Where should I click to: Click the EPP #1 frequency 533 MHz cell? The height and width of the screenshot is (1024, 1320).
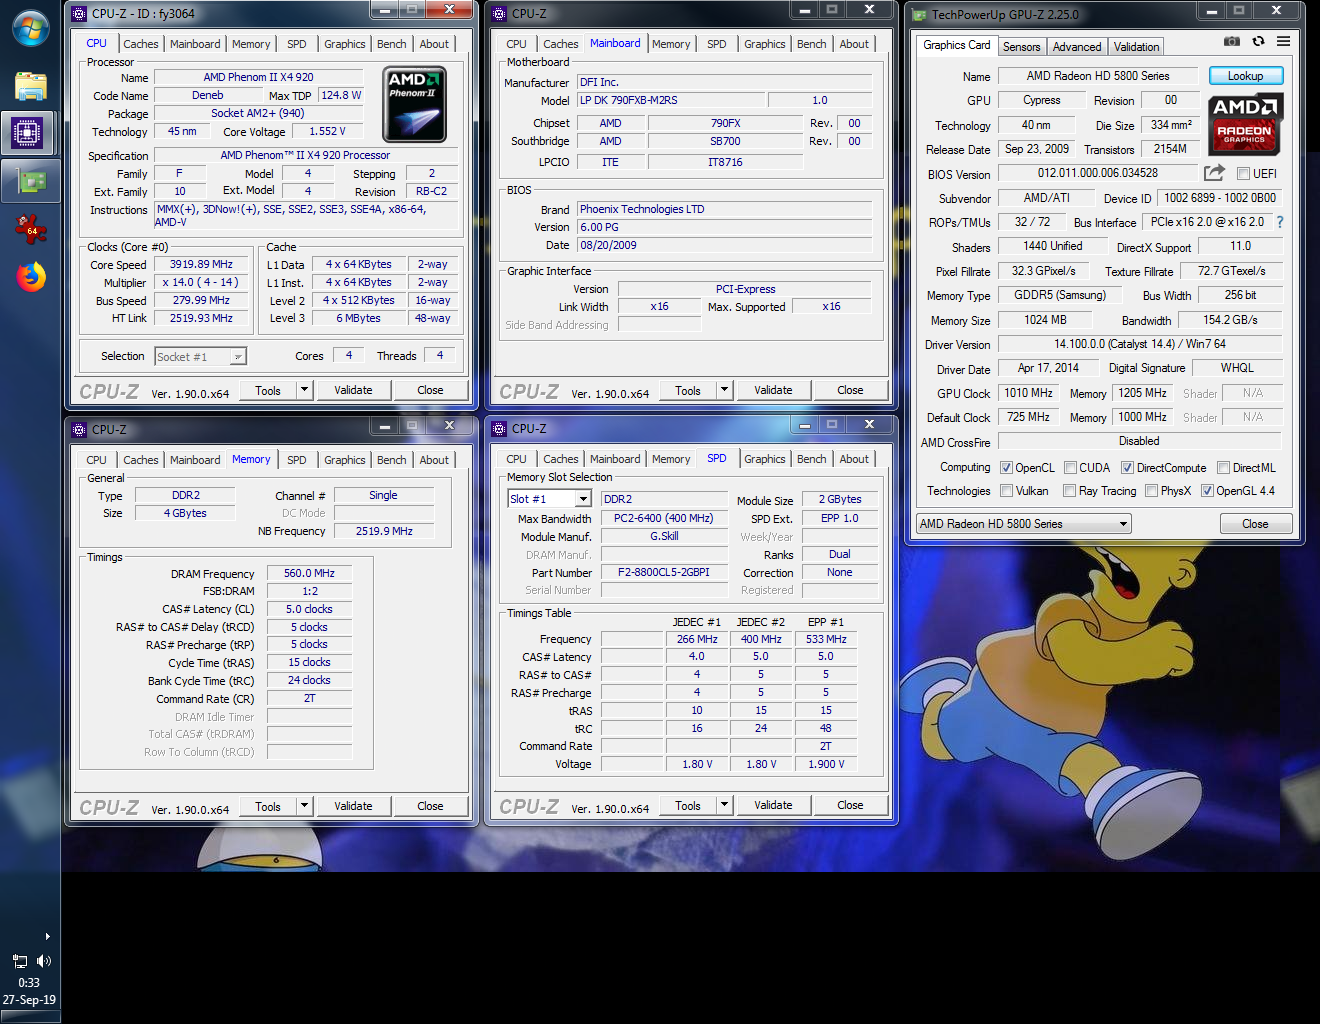tap(826, 639)
